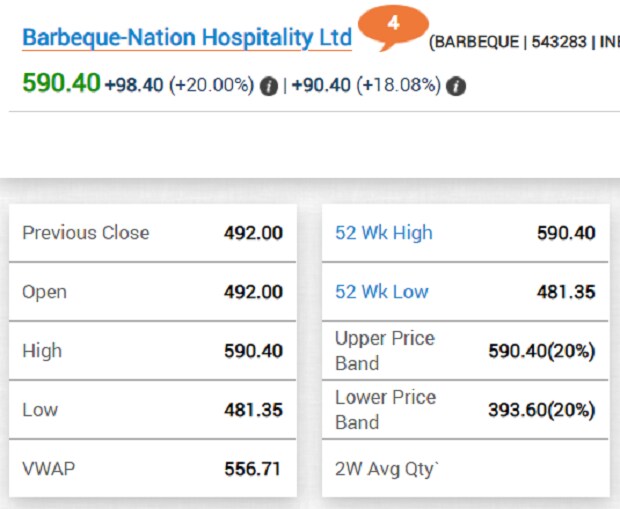
Task: Click the +90.40 price change text
Action: [321, 85]
